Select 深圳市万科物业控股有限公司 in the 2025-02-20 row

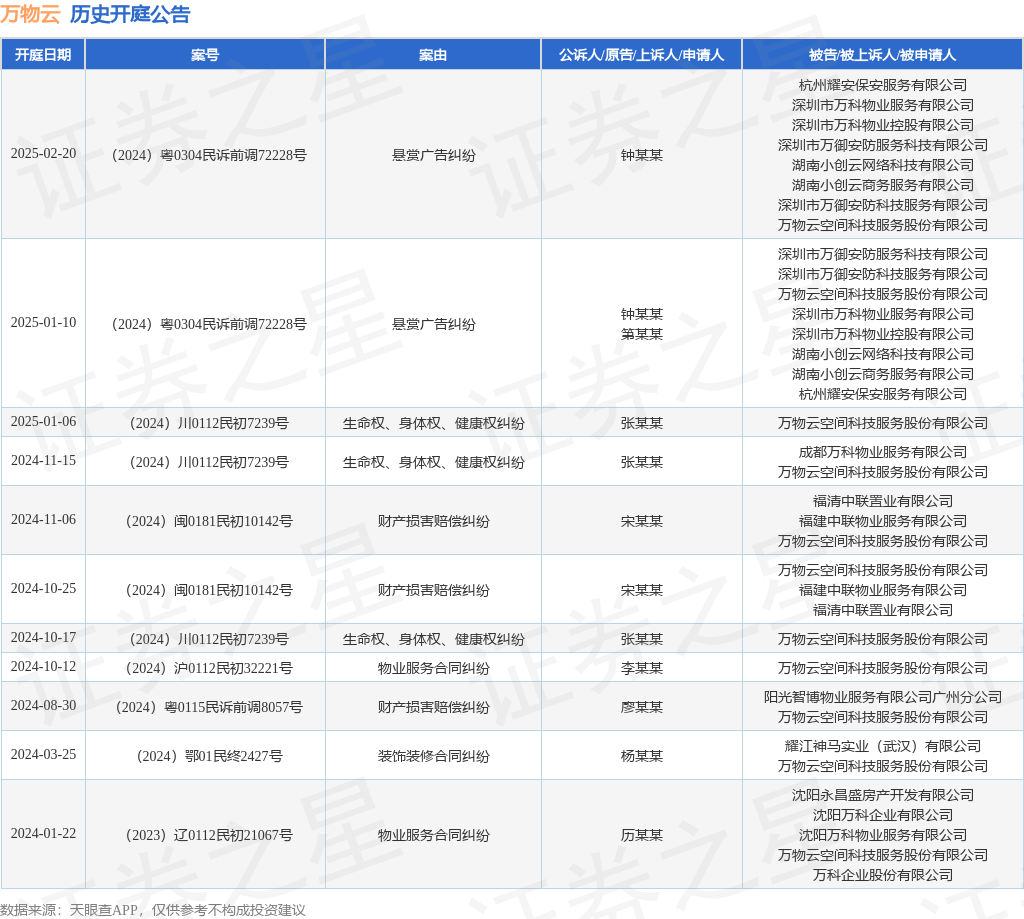[x=883, y=125]
